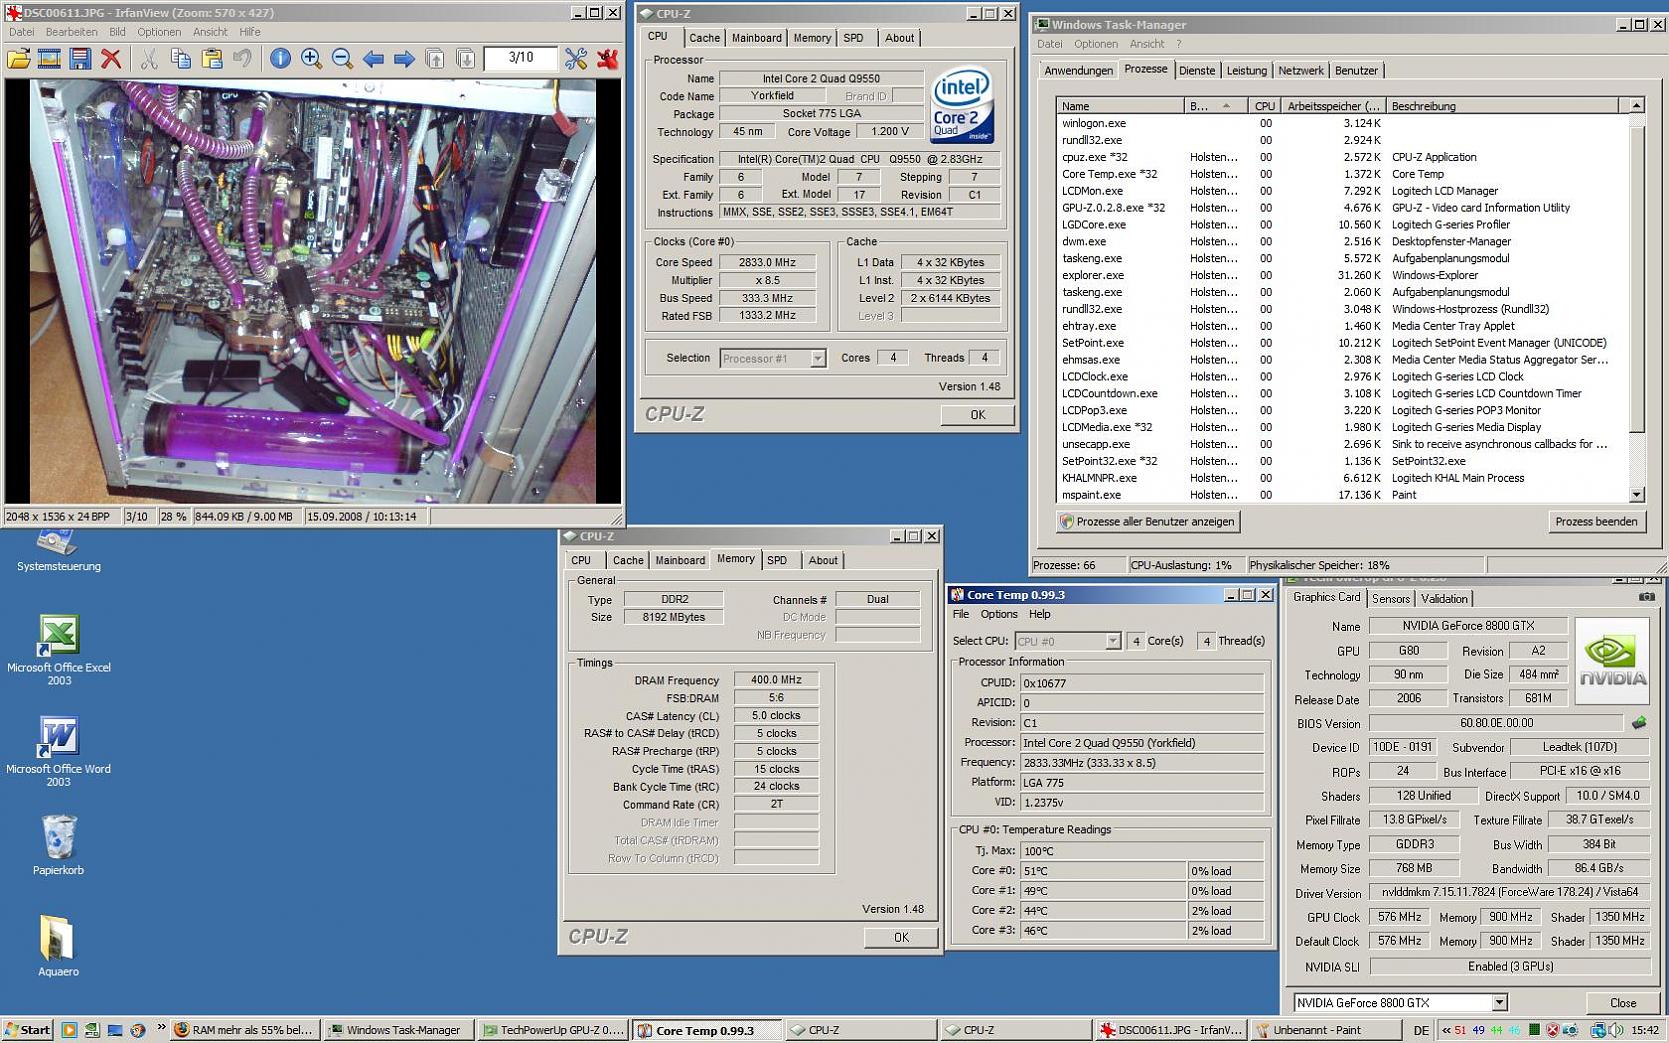Select the Papierkorb recycle bin icon

click(x=58, y=845)
